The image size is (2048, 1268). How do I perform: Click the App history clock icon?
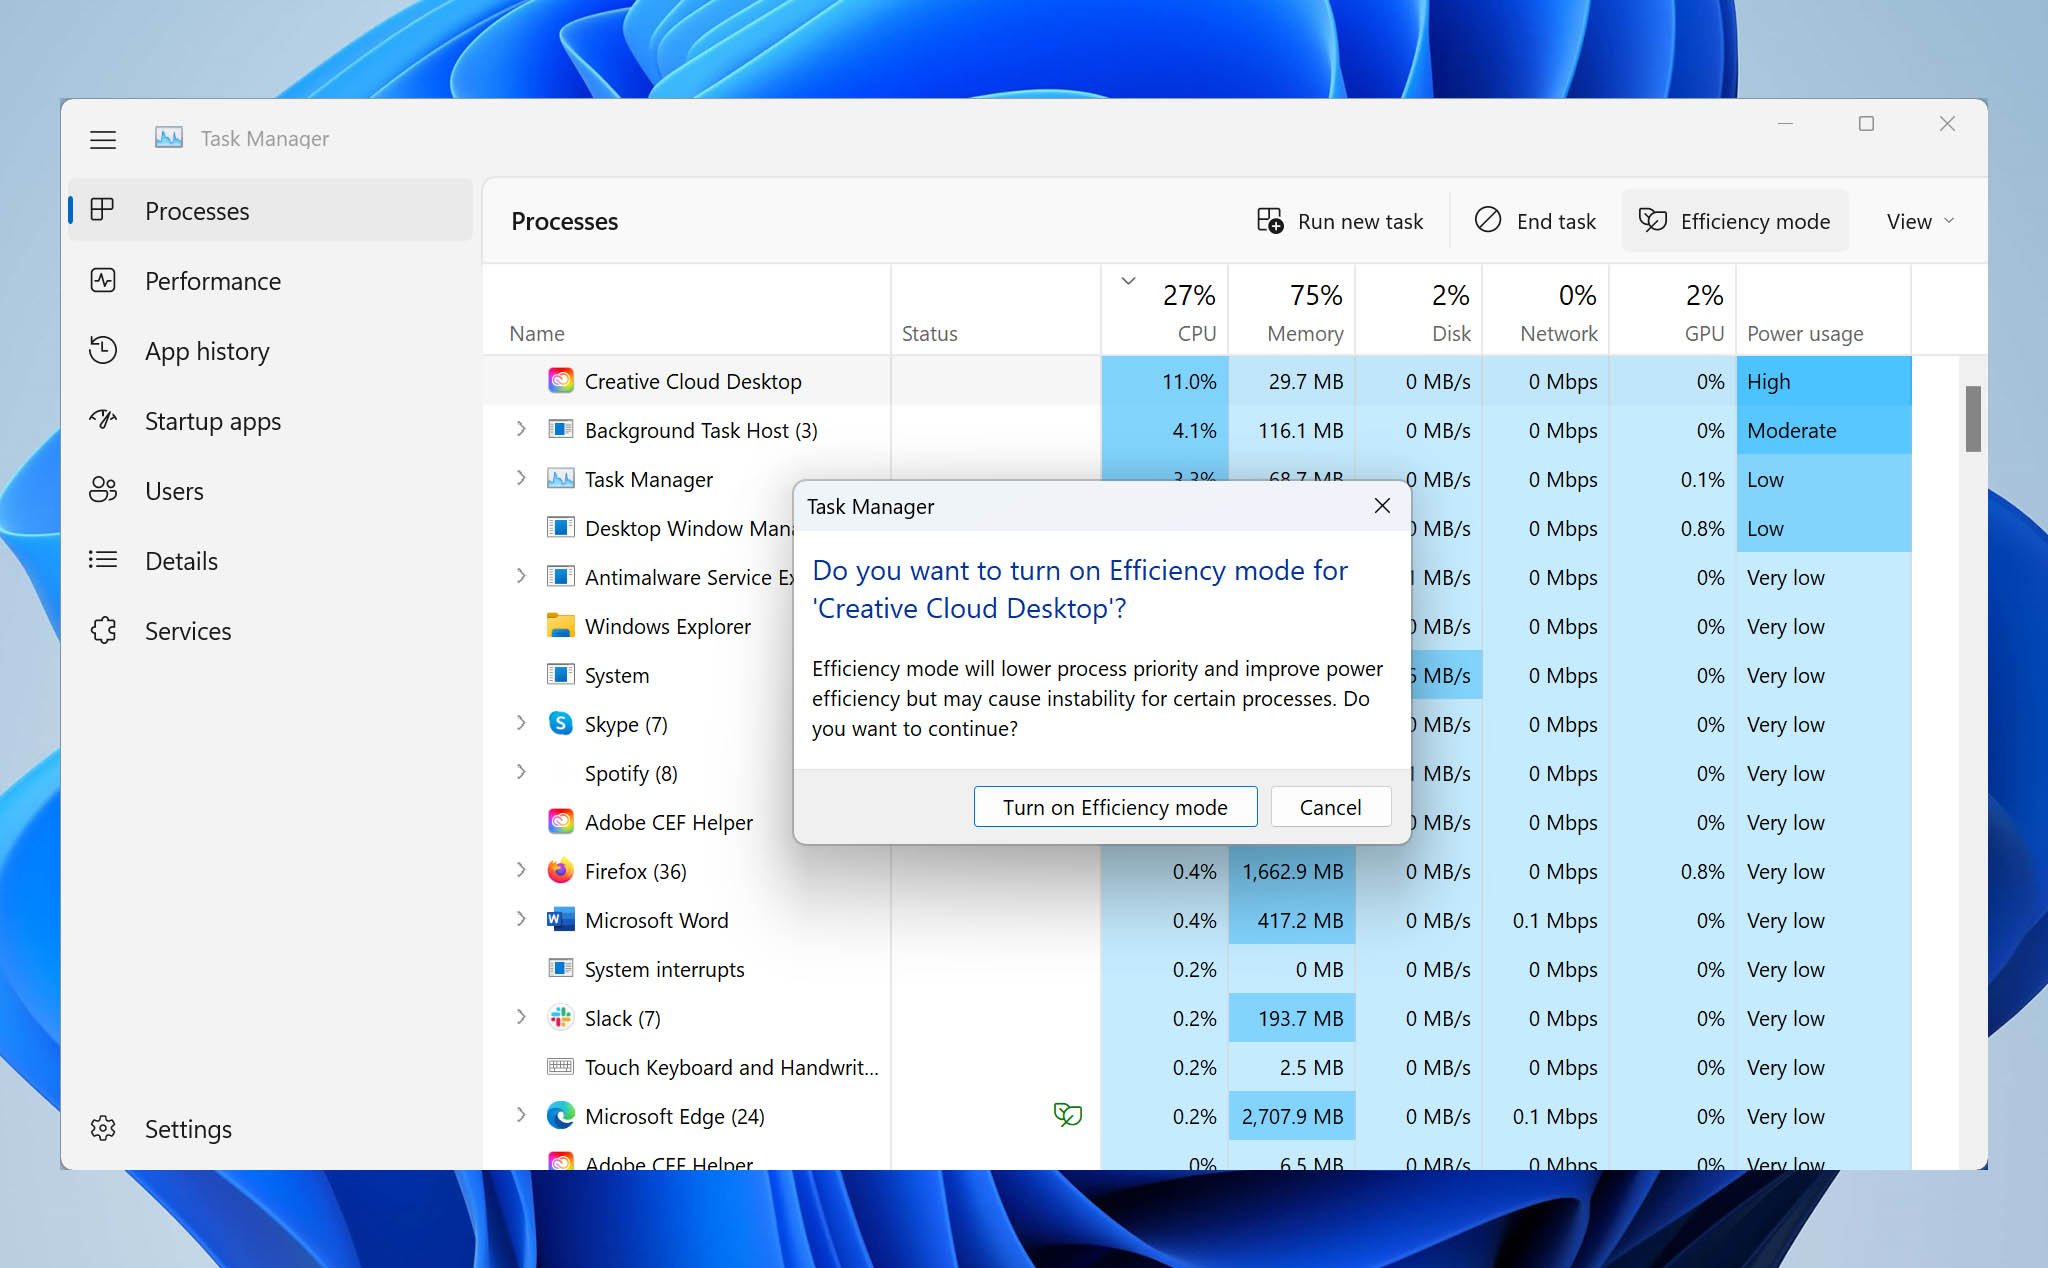[x=103, y=351]
